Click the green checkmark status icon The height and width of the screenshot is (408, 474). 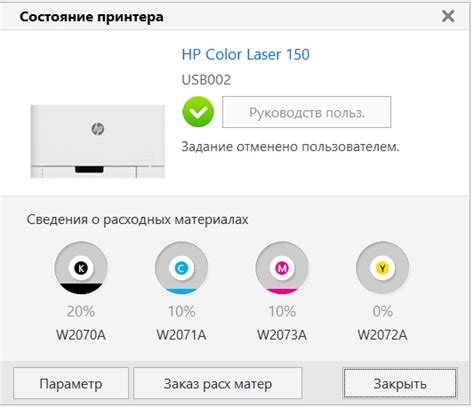[x=198, y=112]
